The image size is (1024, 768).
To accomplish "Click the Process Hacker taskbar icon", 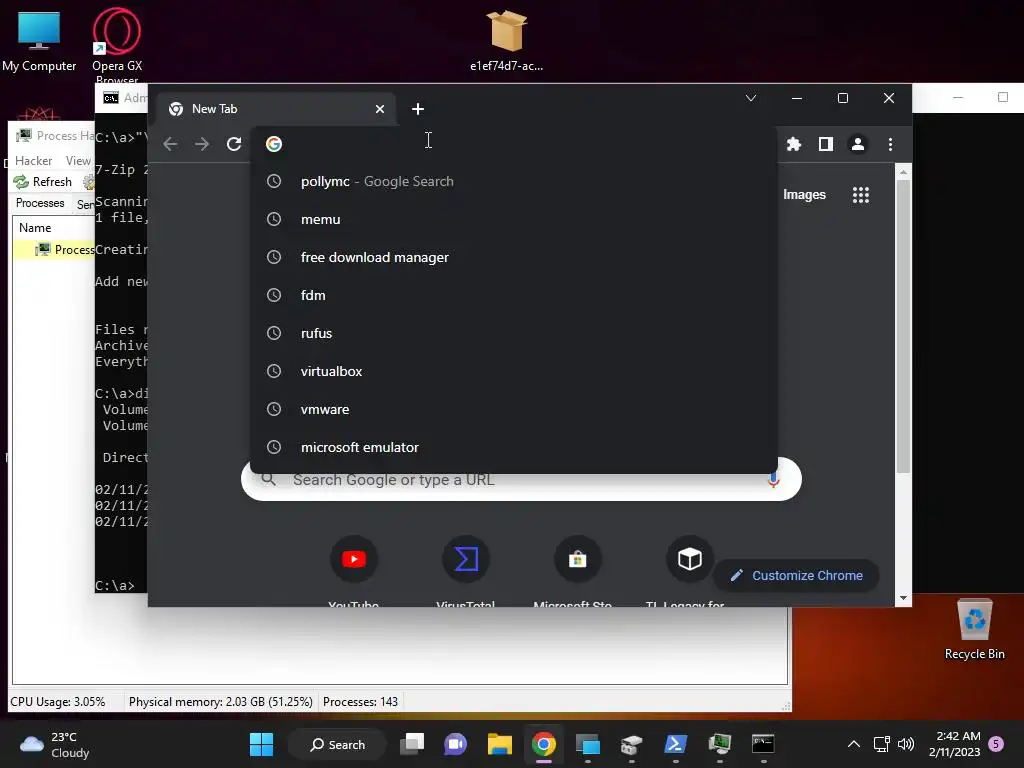I will click(719, 744).
